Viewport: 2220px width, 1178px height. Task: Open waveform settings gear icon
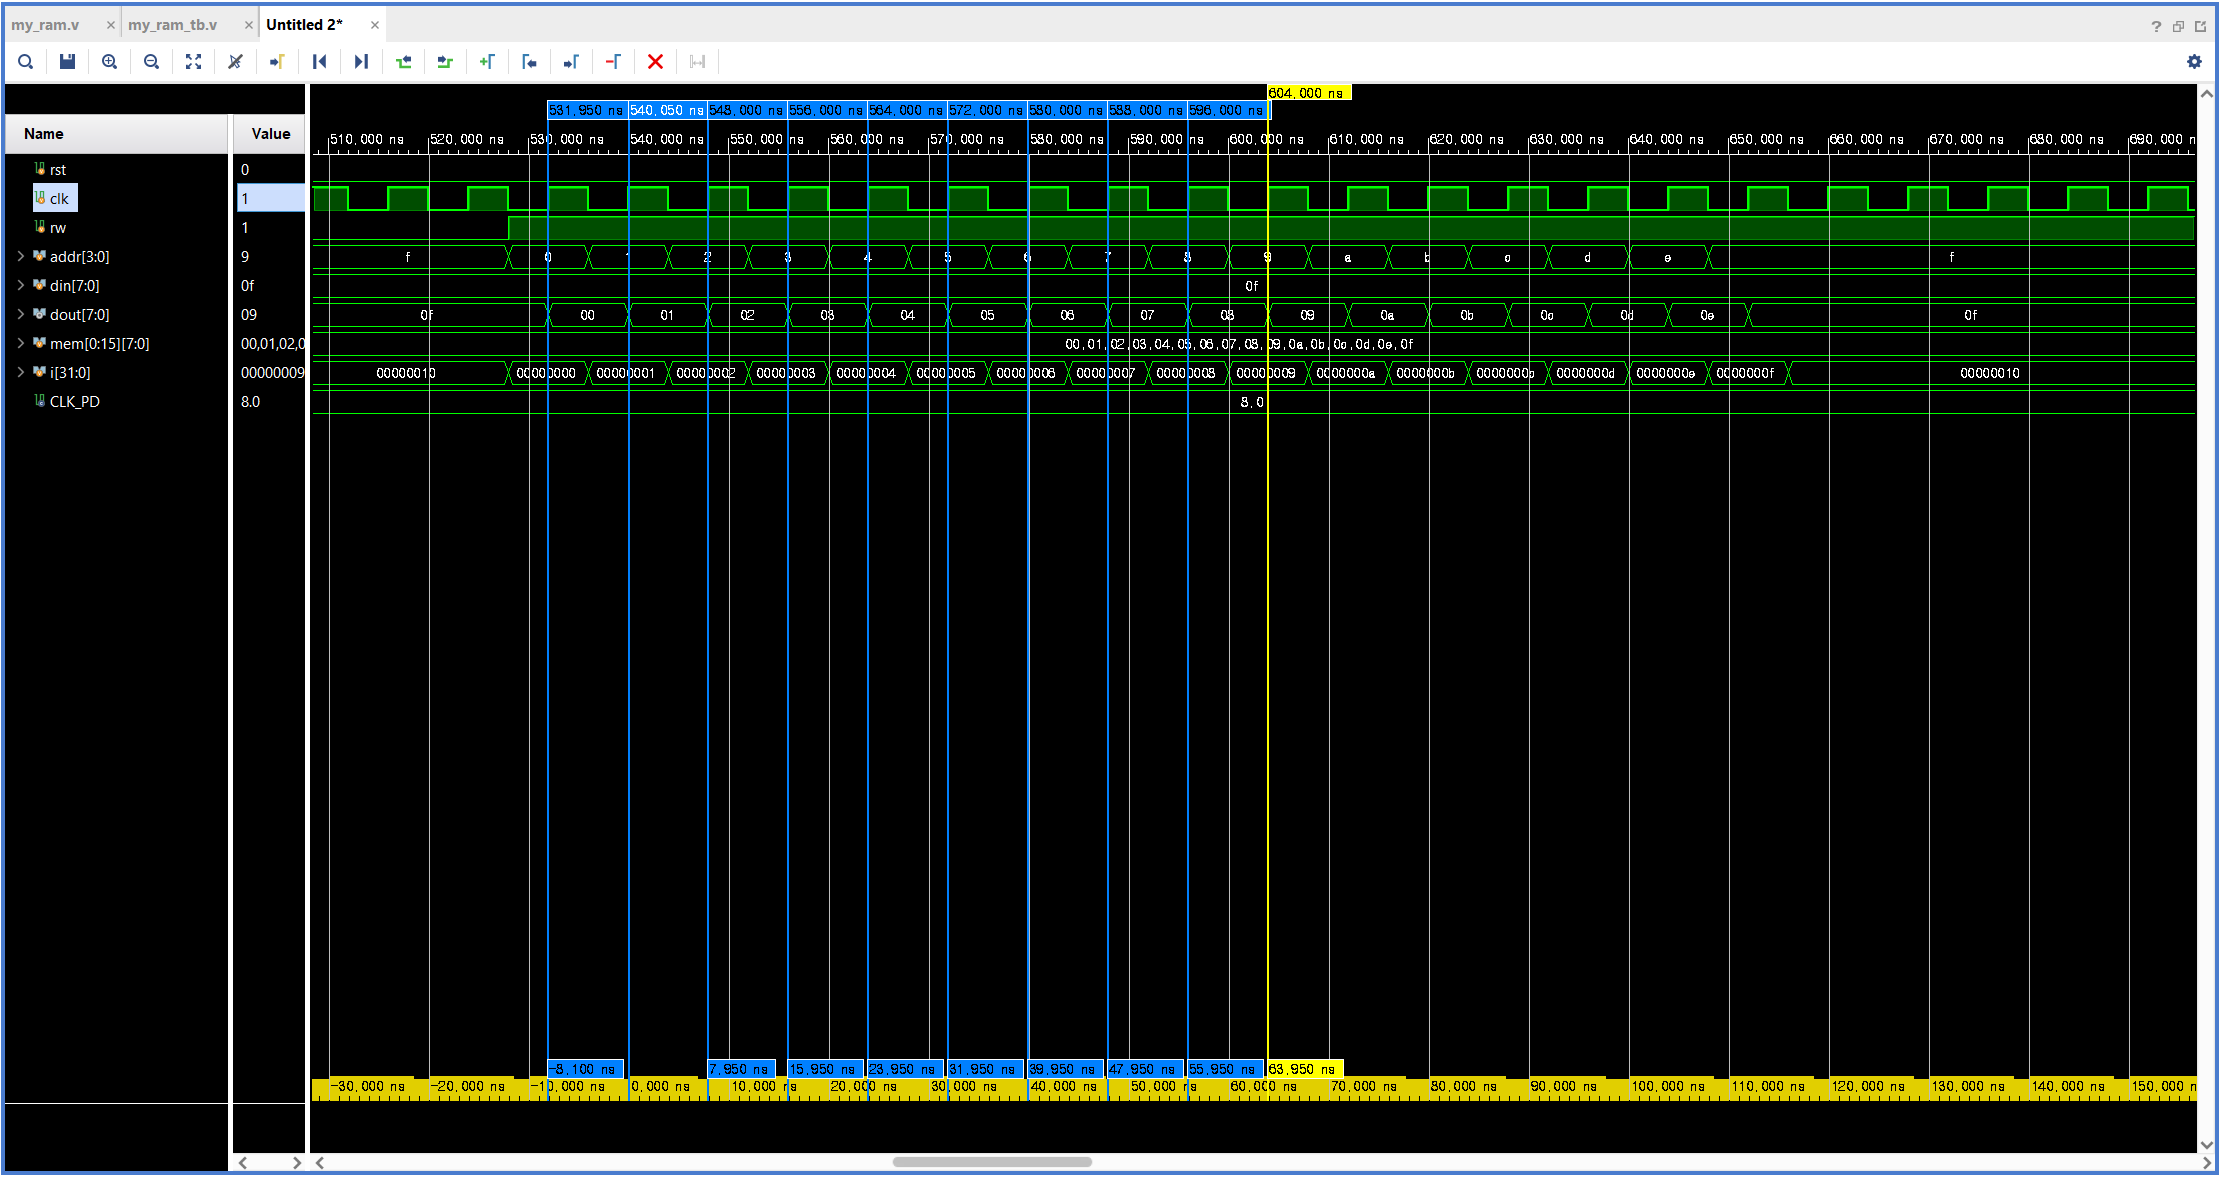[2194, 62]
